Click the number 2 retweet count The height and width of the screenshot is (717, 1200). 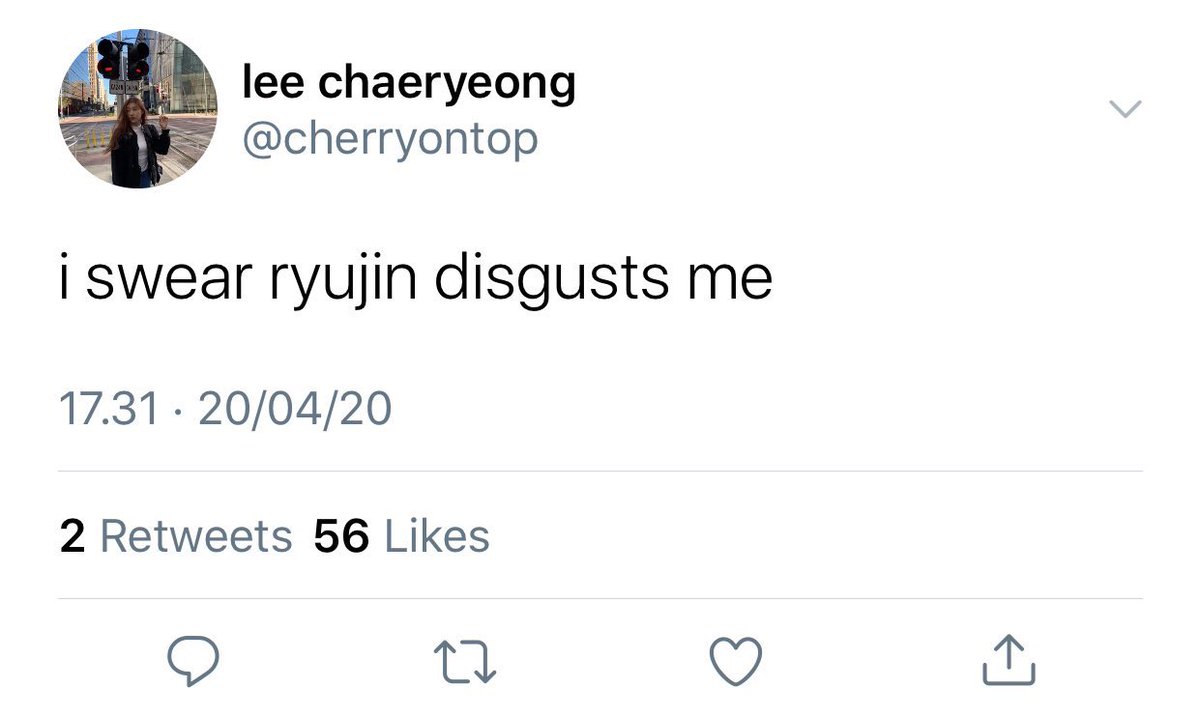point(72,537)
